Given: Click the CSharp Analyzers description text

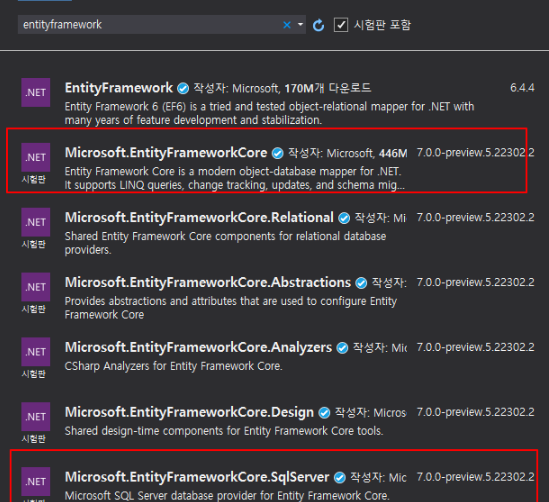Looking at the screenshot, I should [x=173, y=366].
